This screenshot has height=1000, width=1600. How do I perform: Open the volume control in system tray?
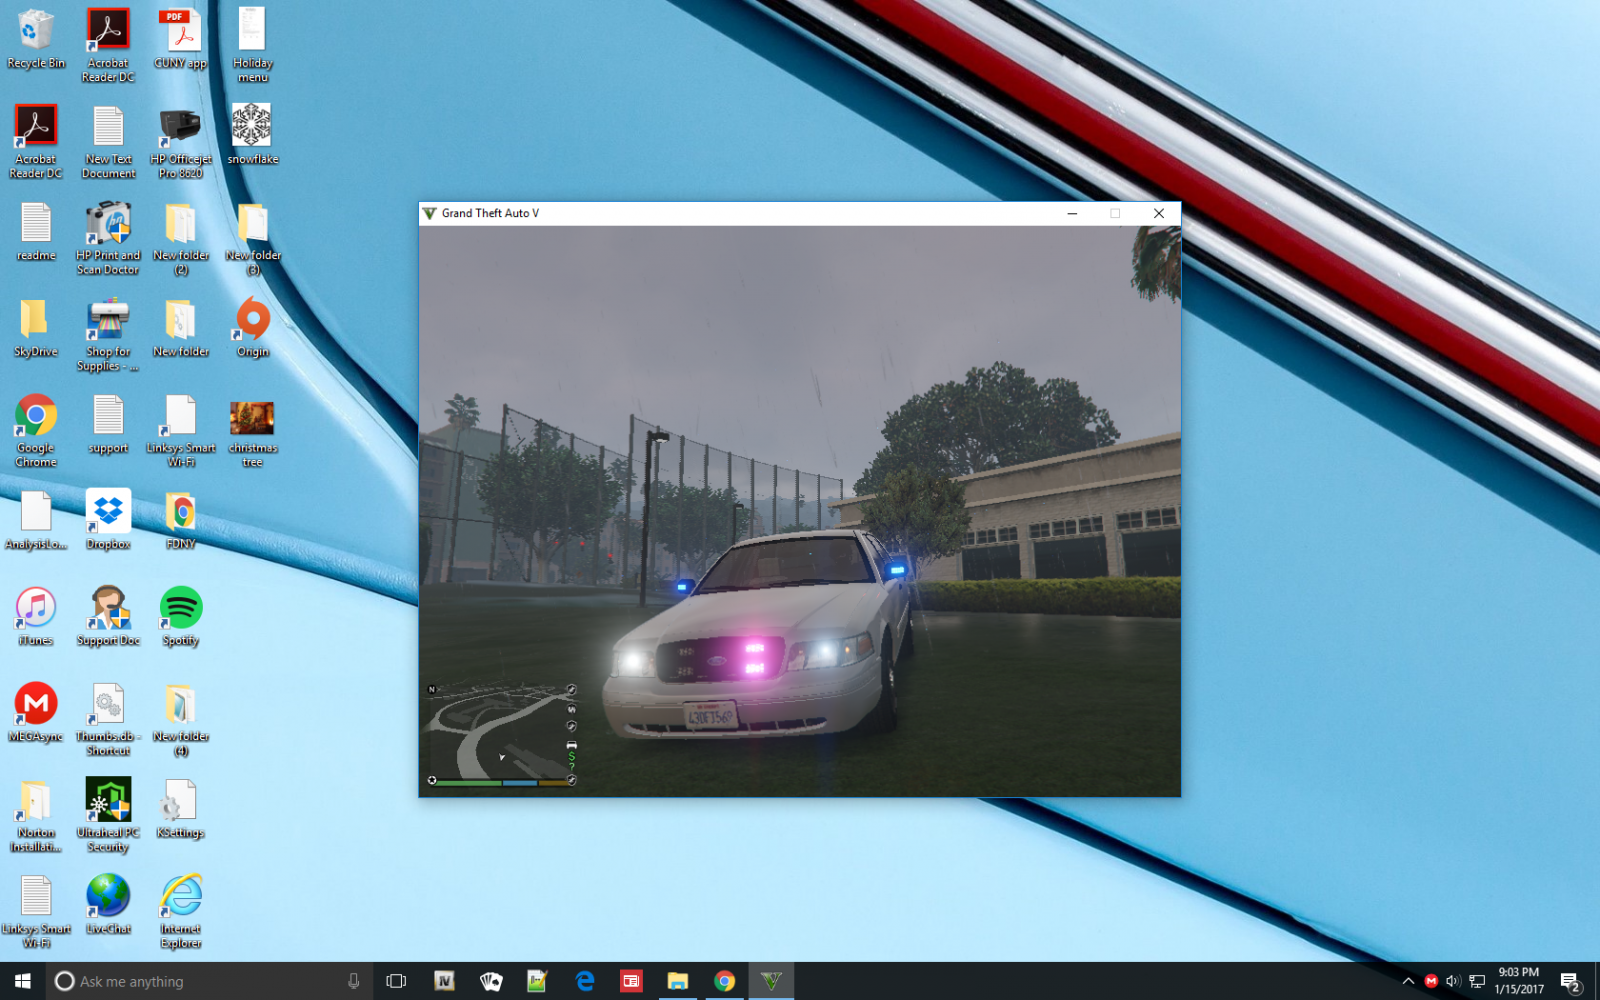[1453, 981]
